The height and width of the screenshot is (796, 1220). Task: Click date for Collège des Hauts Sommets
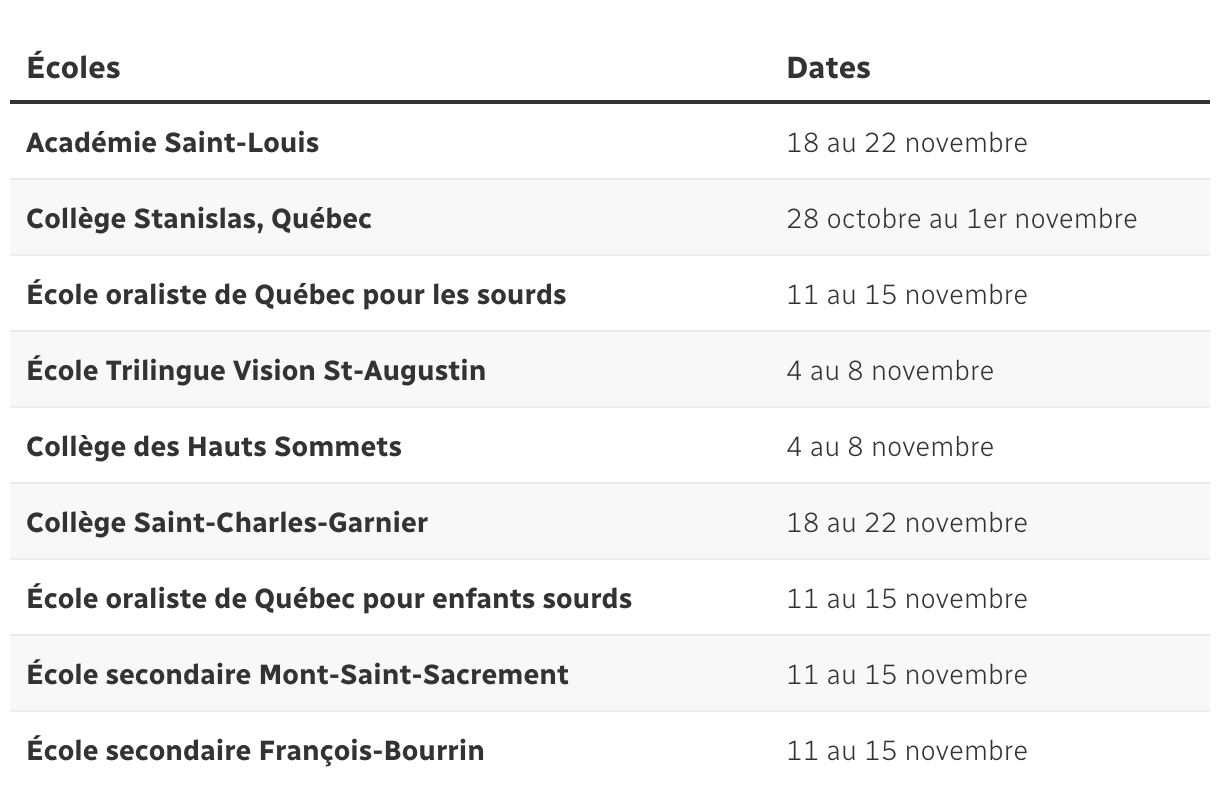[890, 447]
